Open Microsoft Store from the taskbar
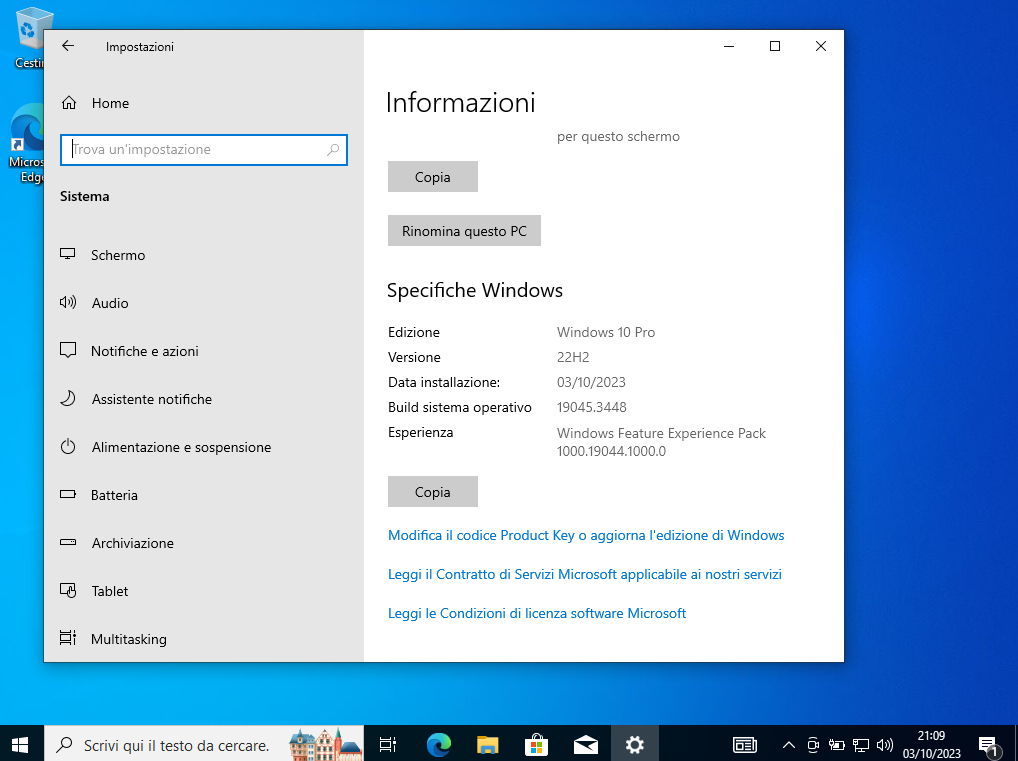 pyautogui.click(x=536, y=745)
